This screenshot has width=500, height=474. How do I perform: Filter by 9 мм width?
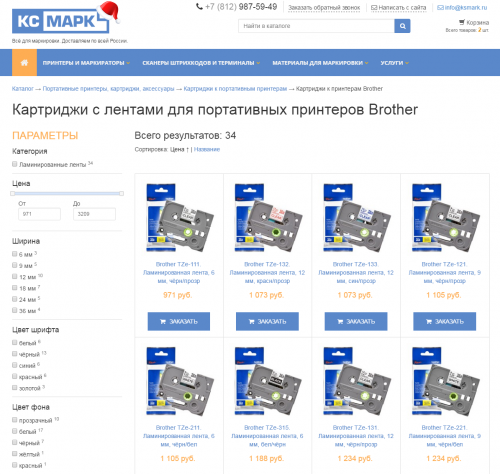tap(15, 265)
